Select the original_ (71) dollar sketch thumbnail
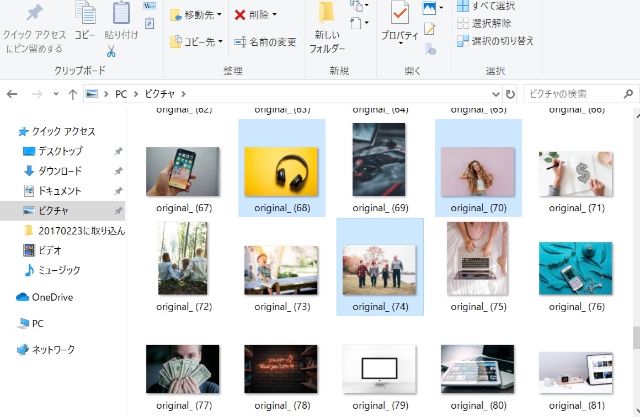This screenshot has width=640, height=417. (576, 174)
